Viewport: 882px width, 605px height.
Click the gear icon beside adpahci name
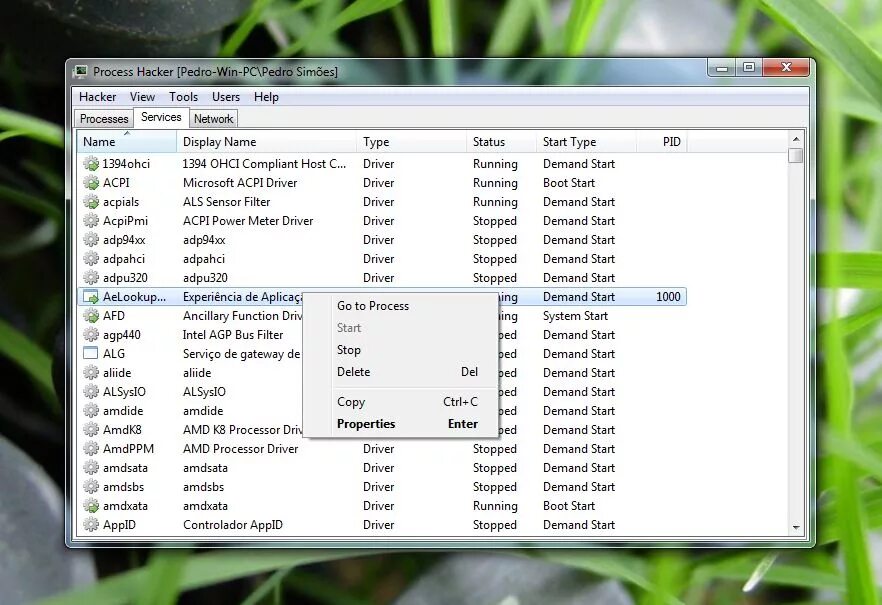[91, 259]
